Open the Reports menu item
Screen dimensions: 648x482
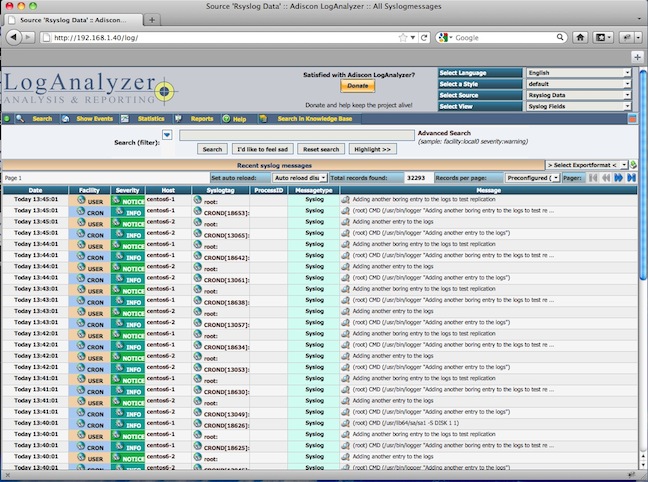[202, 119]
